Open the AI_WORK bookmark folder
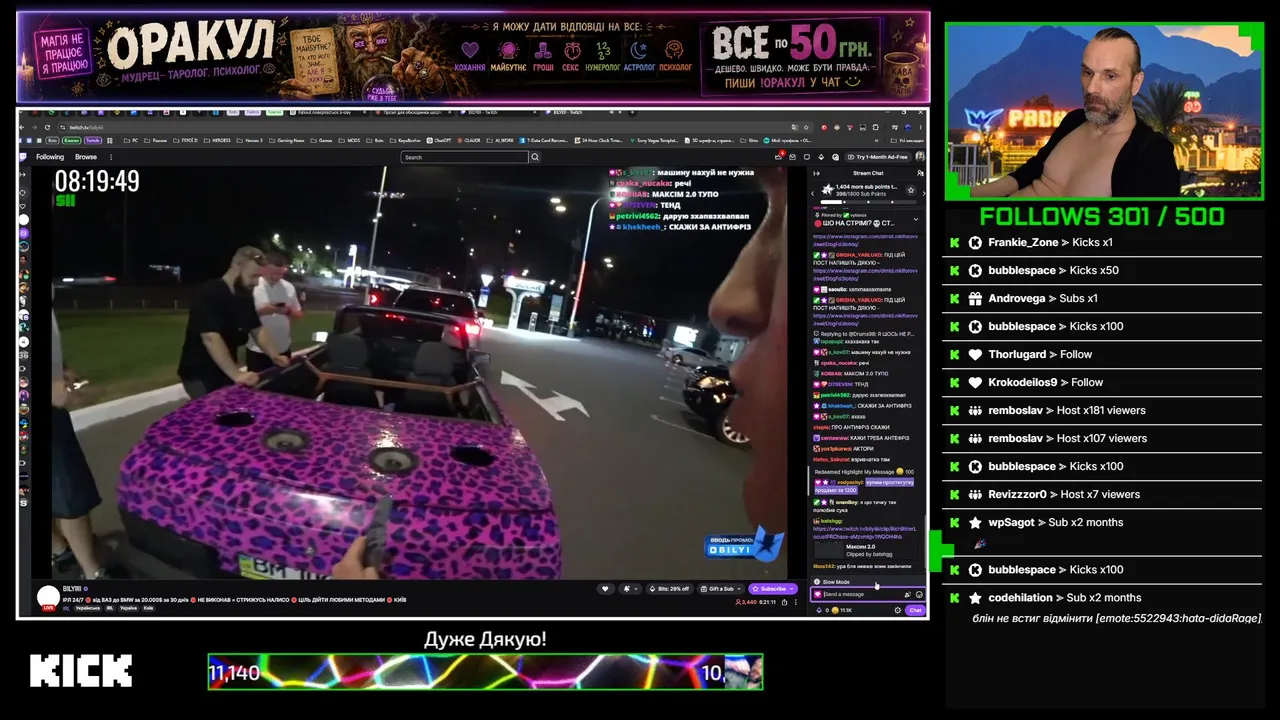Viewport: 1280px width, 720px height. pyautogui.click(x=500, y=141)
